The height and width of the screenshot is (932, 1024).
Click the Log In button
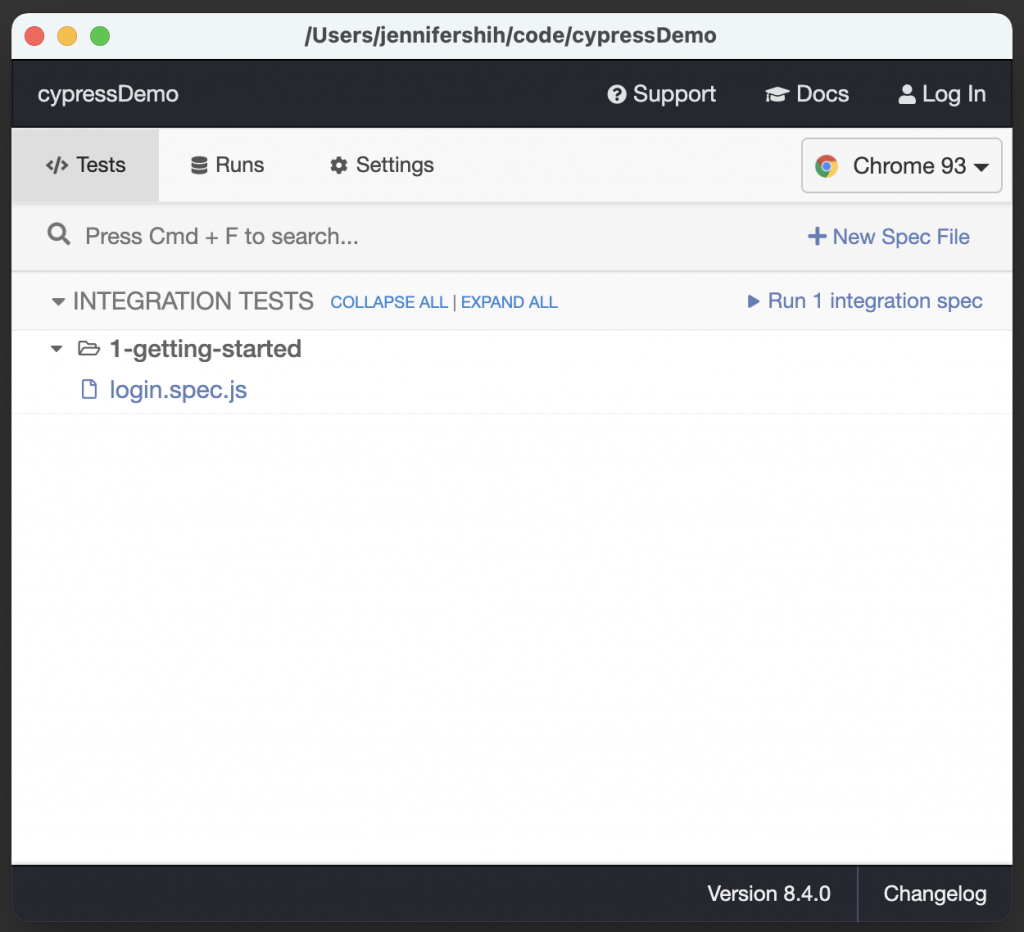coord(942,94)
